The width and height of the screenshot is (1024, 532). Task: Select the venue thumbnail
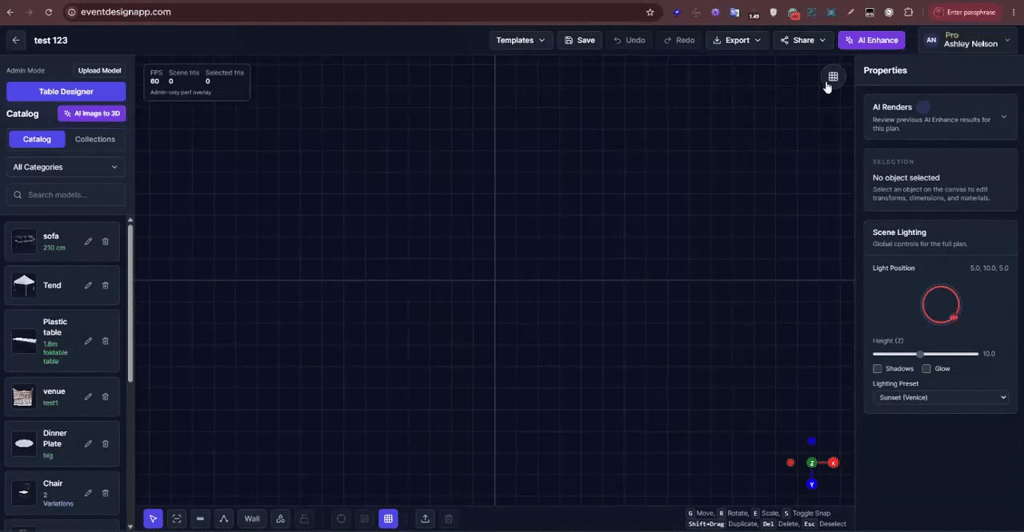pyautogui.click(x=24, y=396)
